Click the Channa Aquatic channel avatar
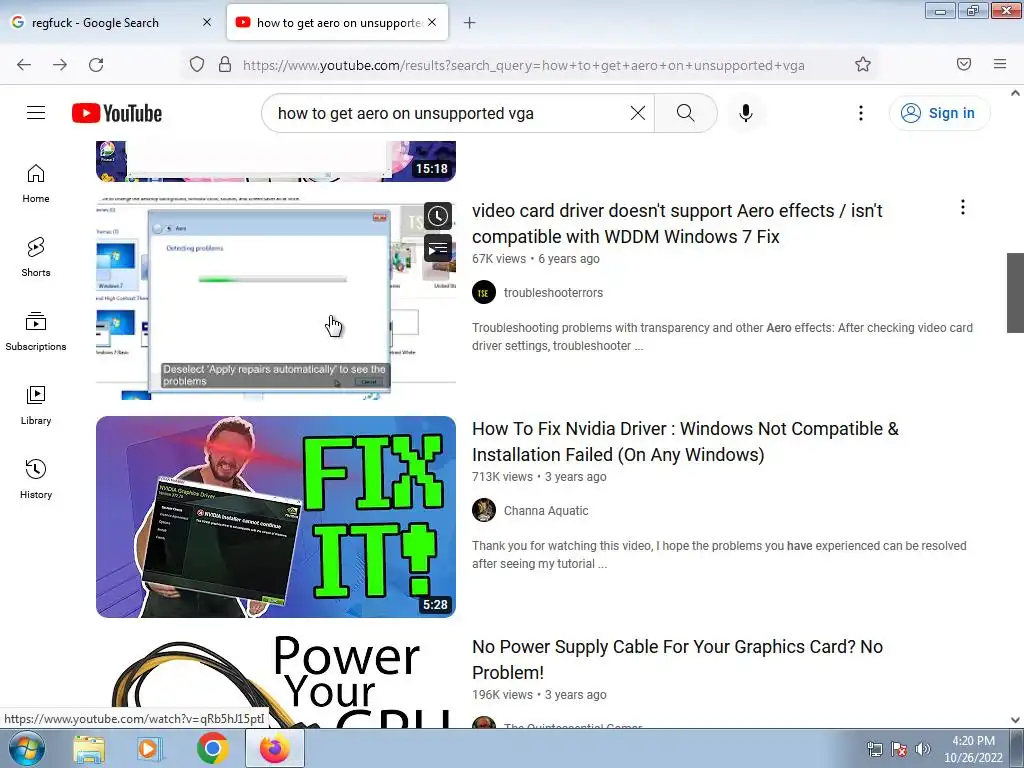Screen dimensions: 1024x768 pyautogui.click(x=484, y=510)
